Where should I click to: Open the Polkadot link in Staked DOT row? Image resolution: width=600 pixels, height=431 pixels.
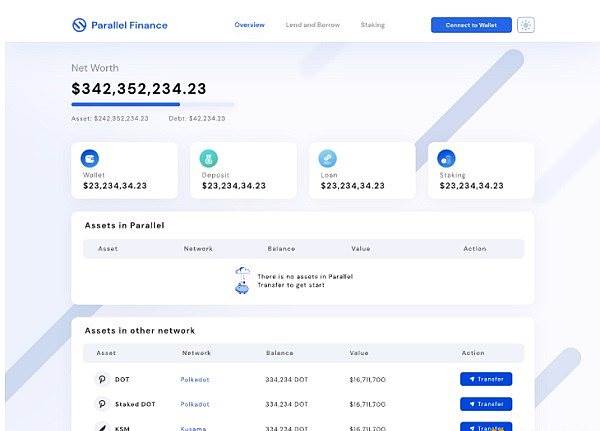tap(195, 404)
